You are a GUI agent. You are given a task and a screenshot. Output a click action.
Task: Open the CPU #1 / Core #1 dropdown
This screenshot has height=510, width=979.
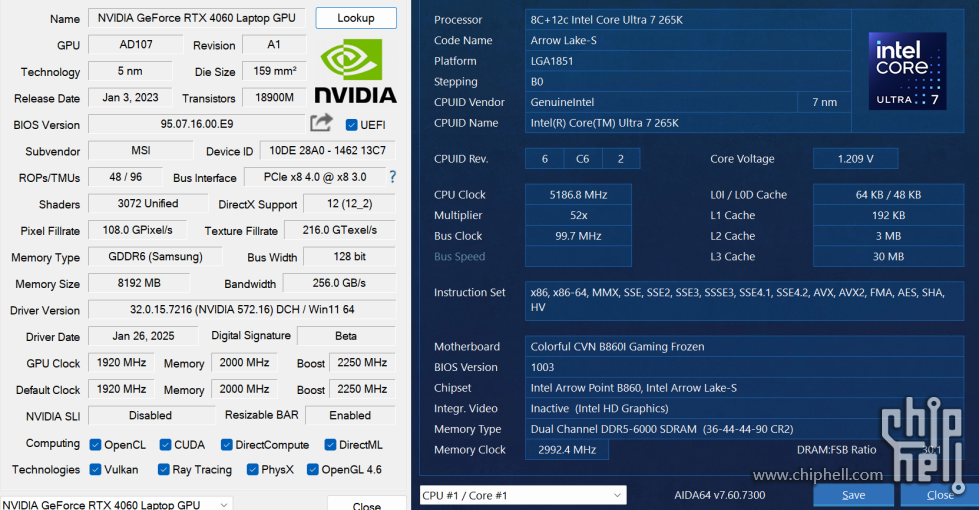(x=523, y=495)
